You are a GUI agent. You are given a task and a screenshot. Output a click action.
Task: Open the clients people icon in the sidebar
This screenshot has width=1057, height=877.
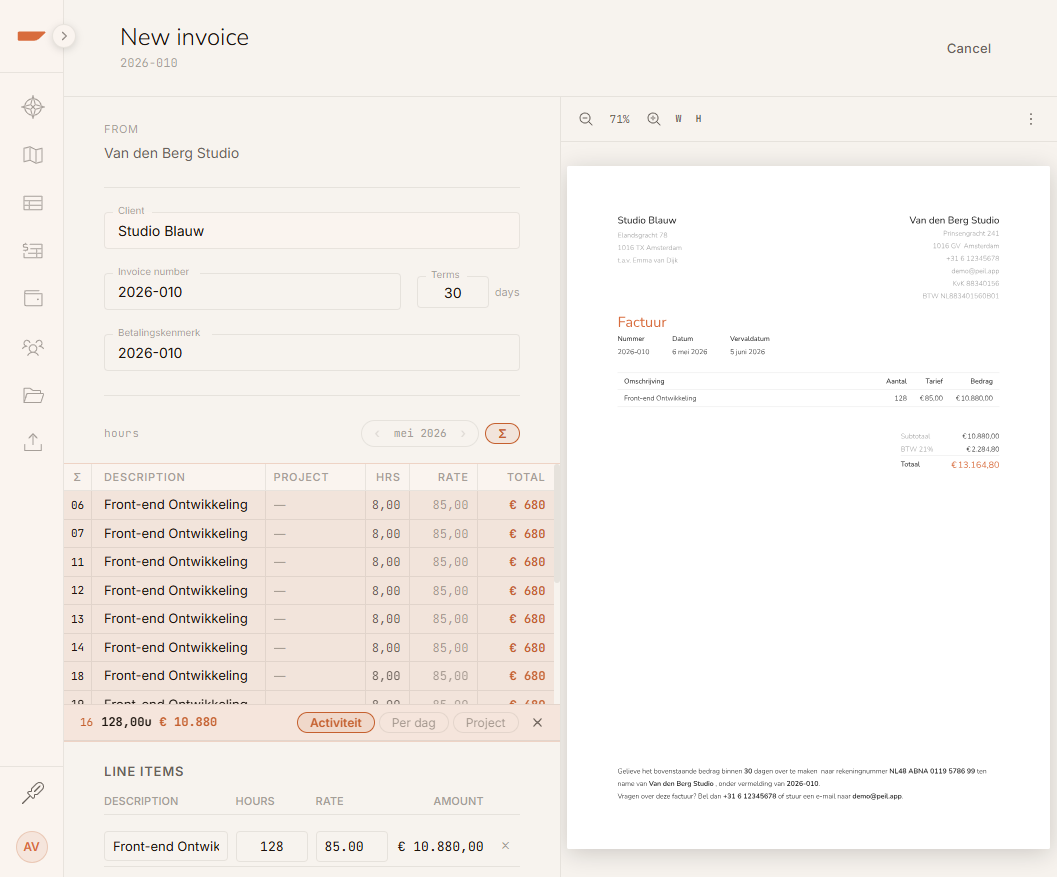32,346
